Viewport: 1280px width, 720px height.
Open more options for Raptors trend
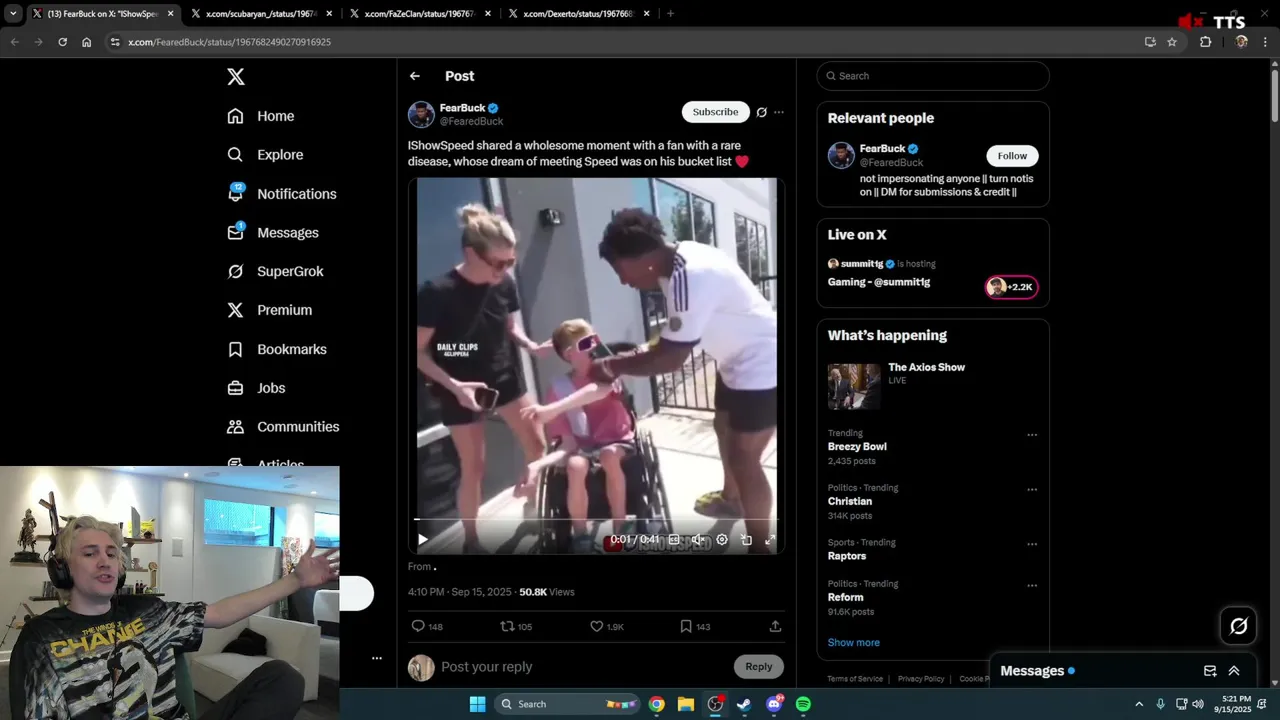tap(1032, 544)
